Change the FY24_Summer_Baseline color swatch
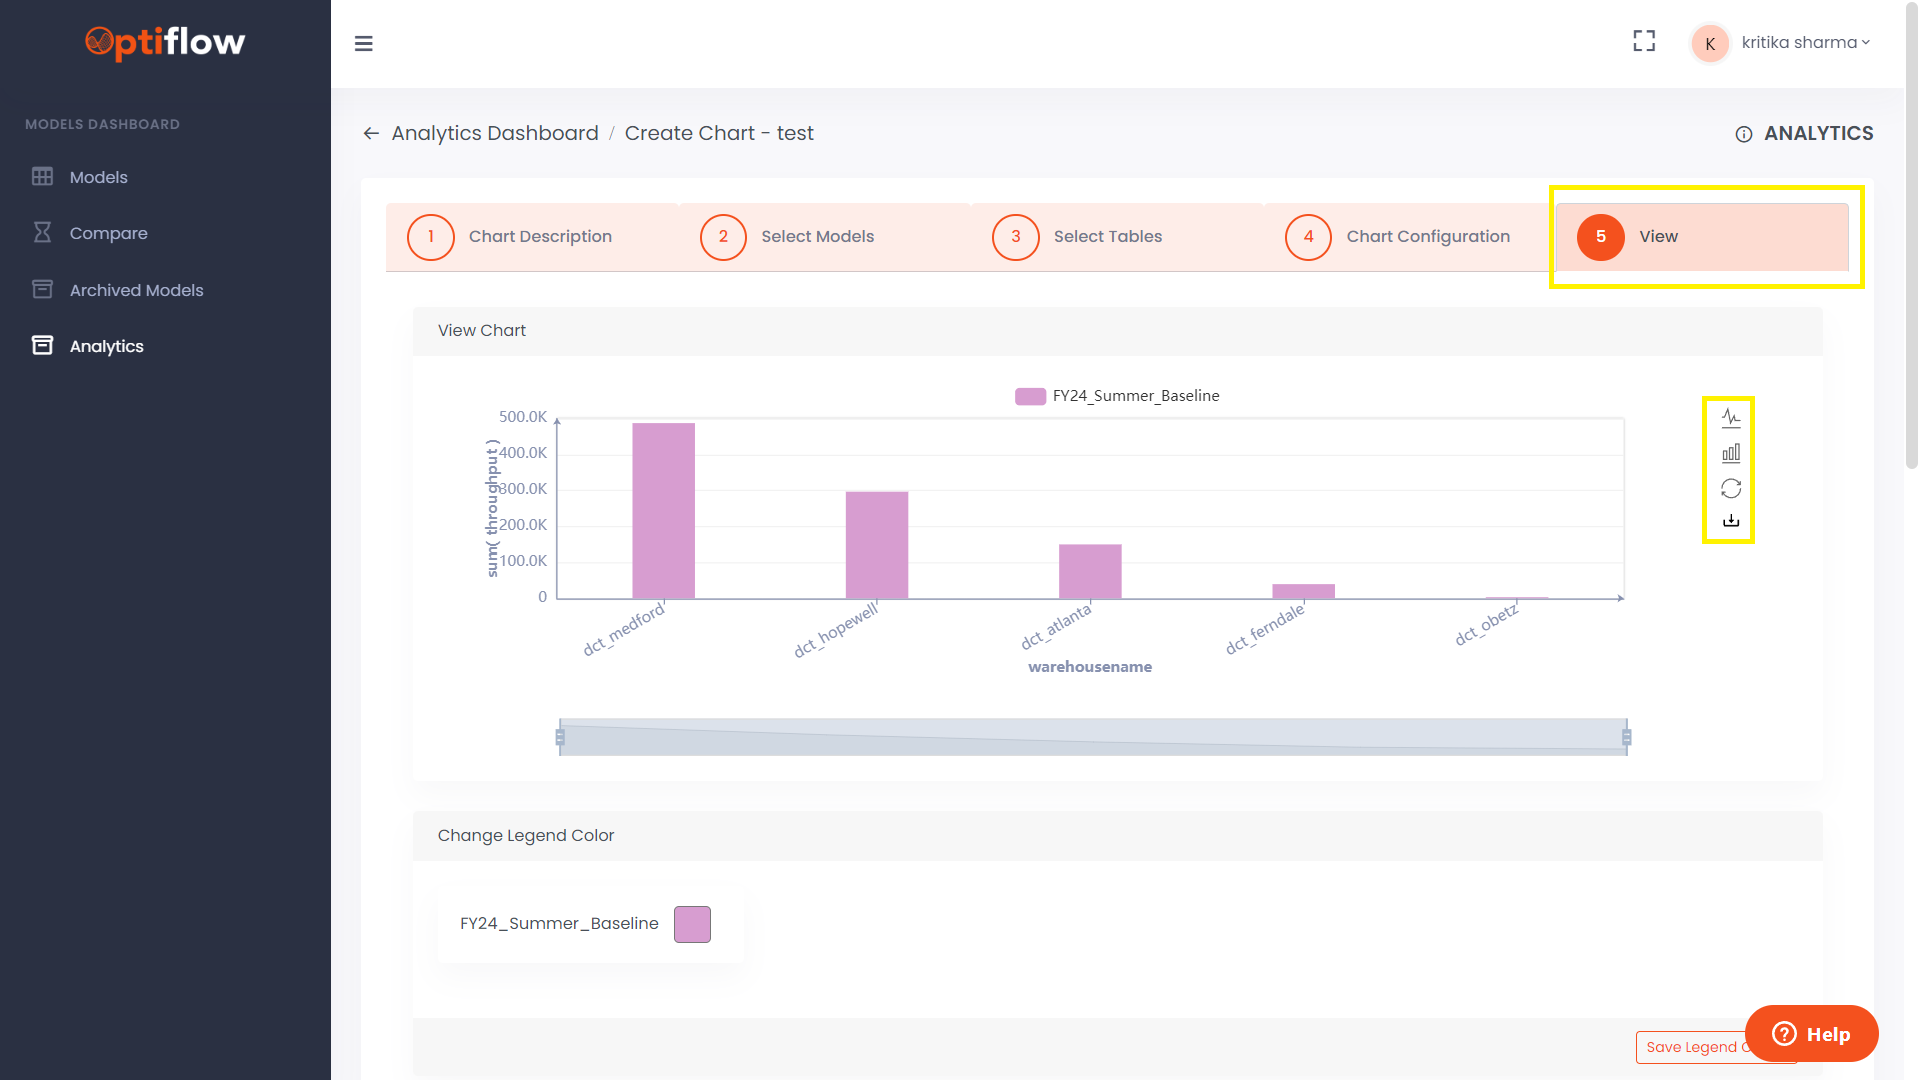The image size is (1920, 1080). 692,923
